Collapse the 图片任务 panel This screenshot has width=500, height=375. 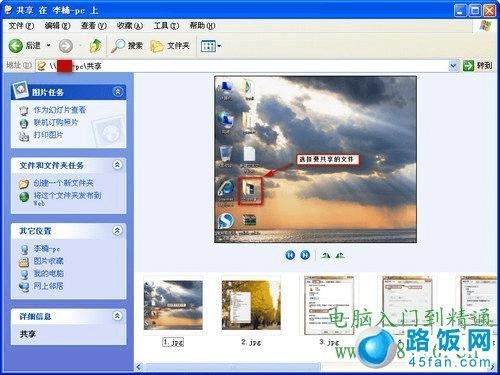tap(117, 91)
